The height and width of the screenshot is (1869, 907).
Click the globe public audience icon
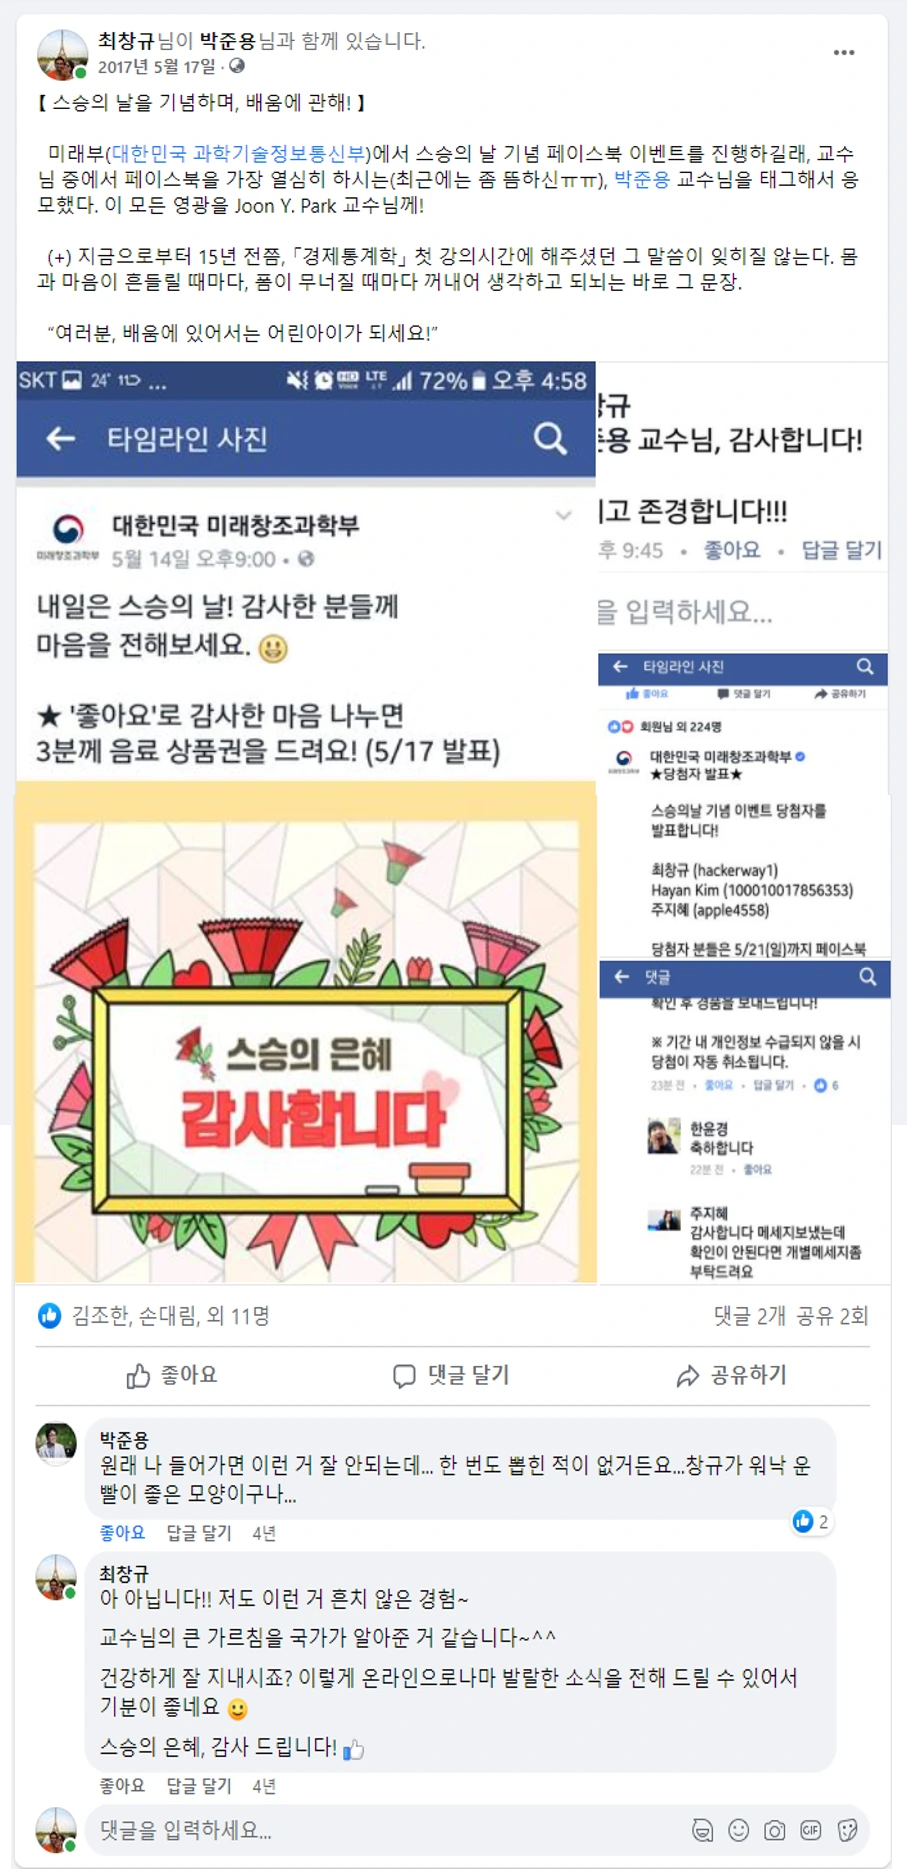pos(237,66)
